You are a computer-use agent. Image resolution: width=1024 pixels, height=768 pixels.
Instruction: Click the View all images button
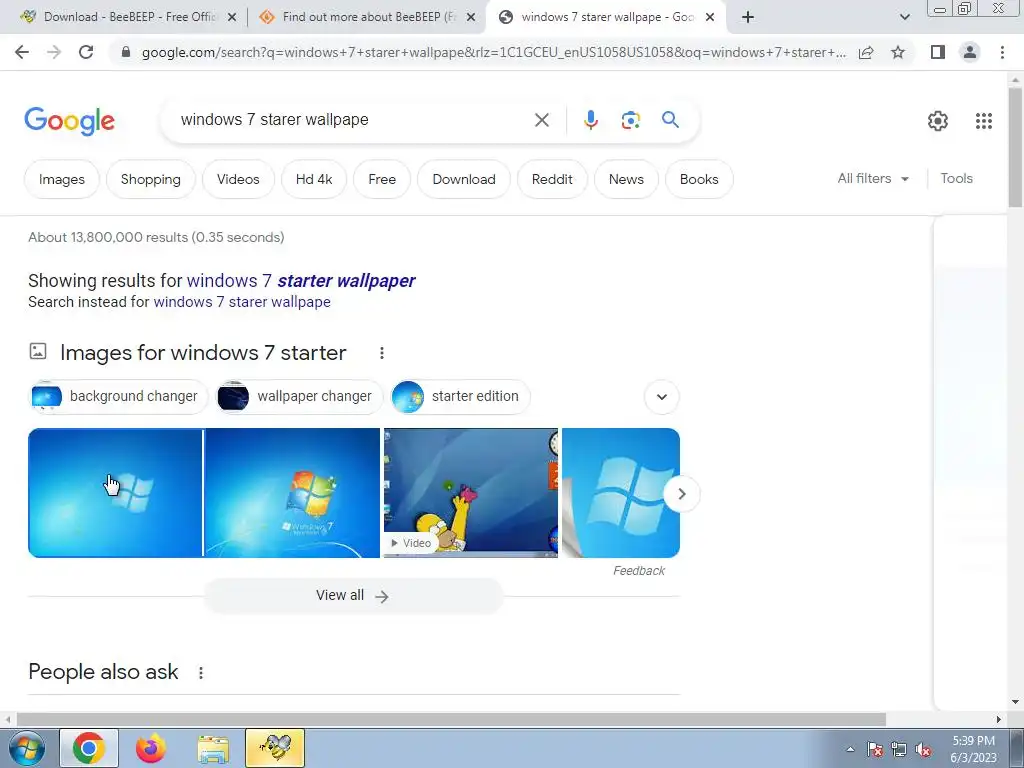coord(353,596)
